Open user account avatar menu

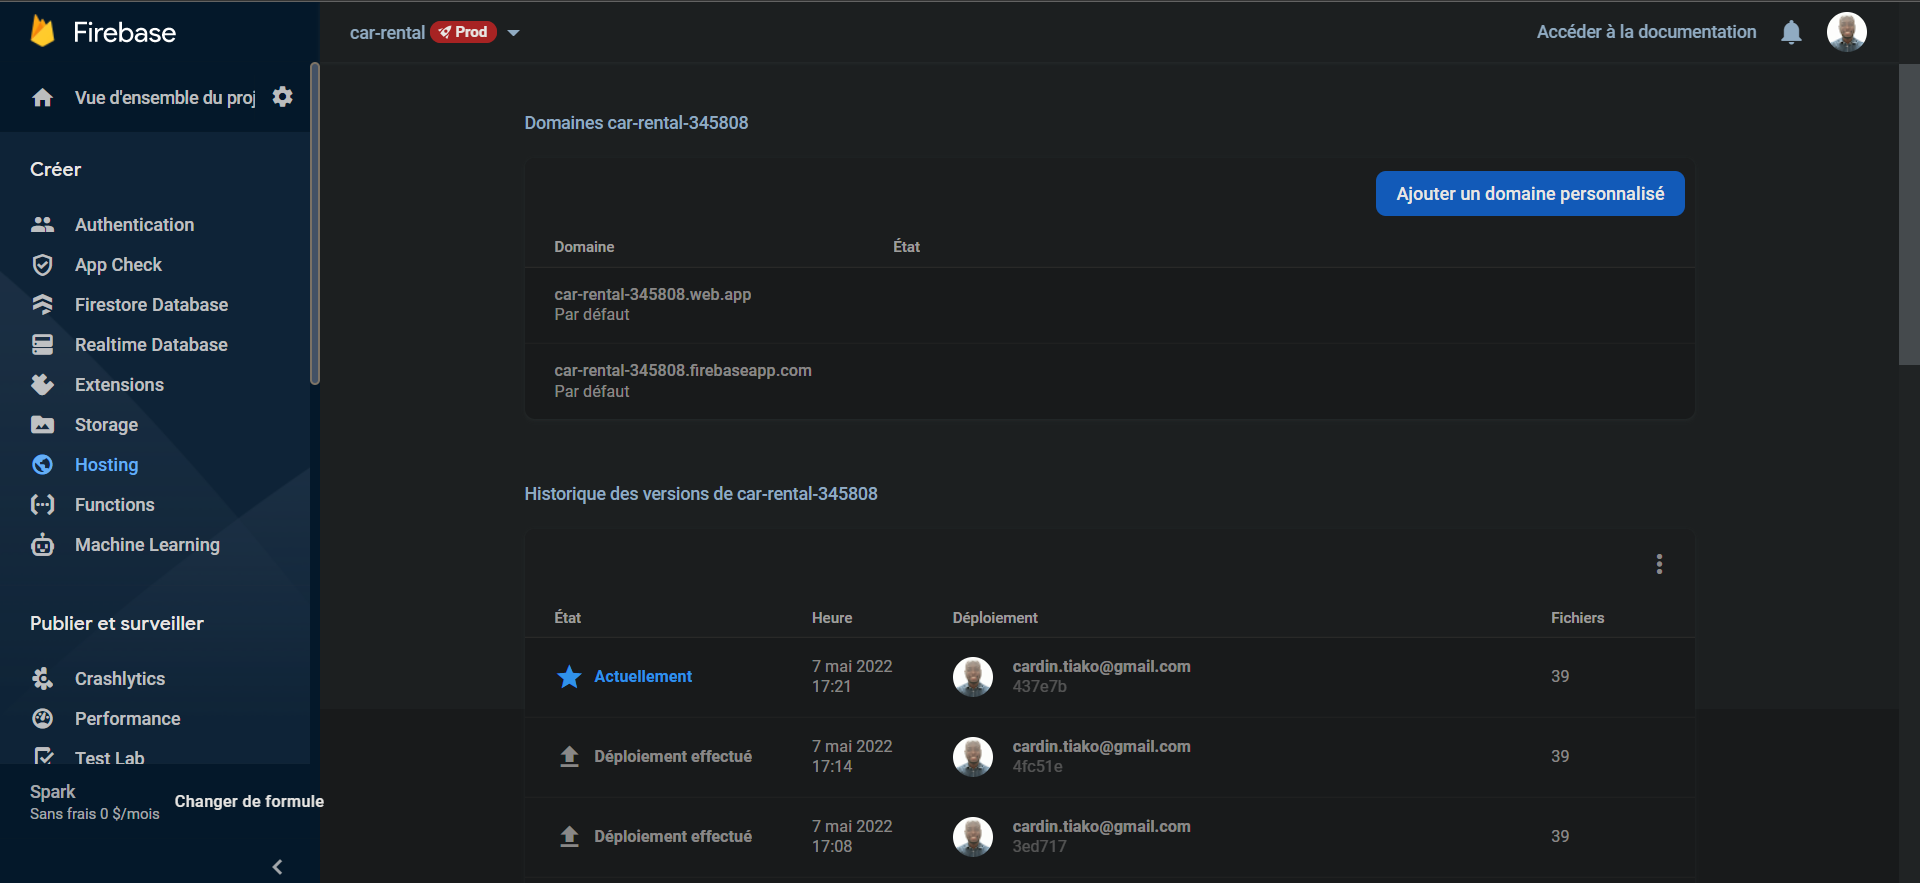pyautogui.click(x=1846, y=32)
